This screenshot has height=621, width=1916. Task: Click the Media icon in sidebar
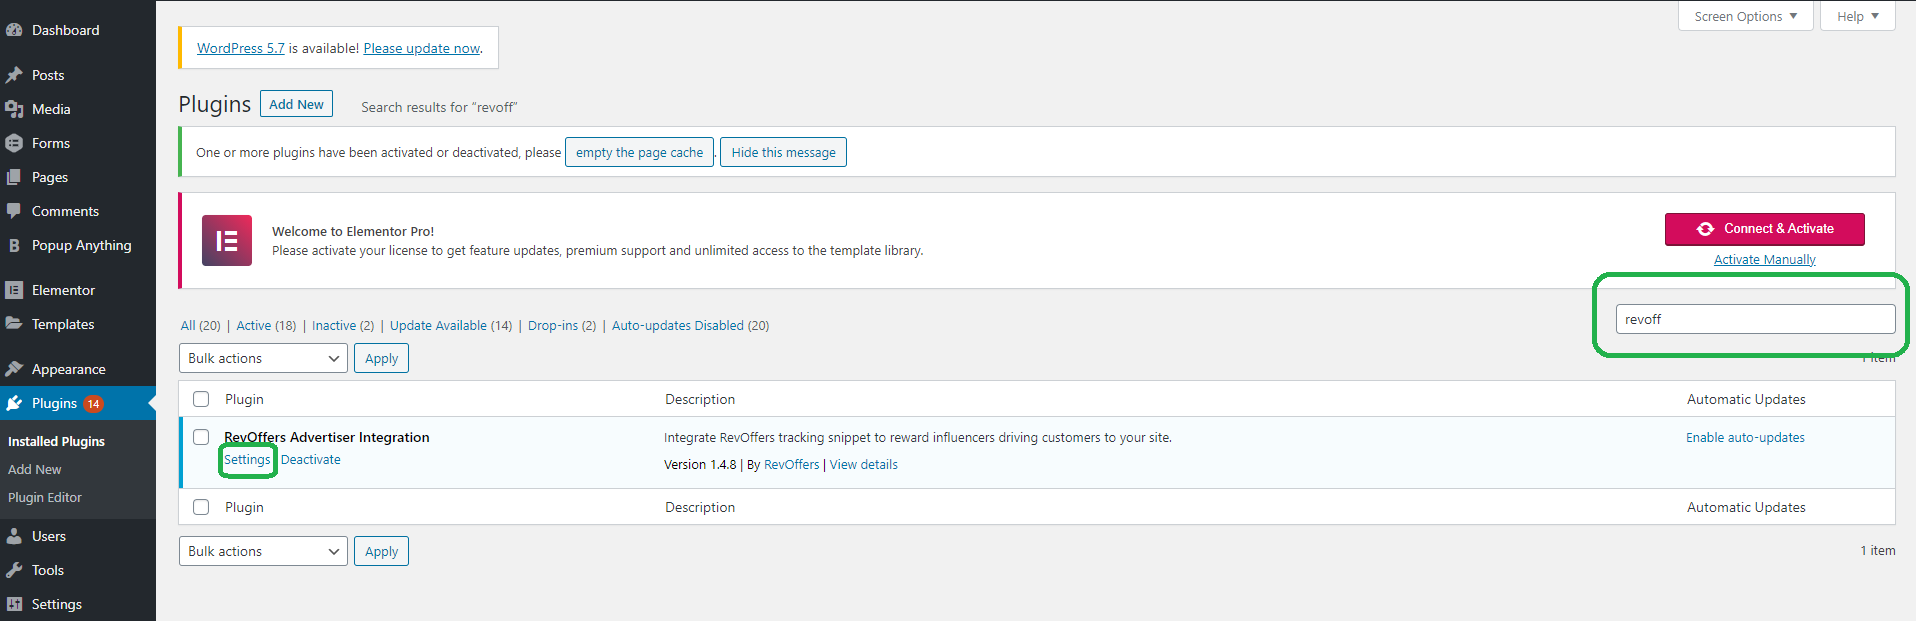point(14,109)
